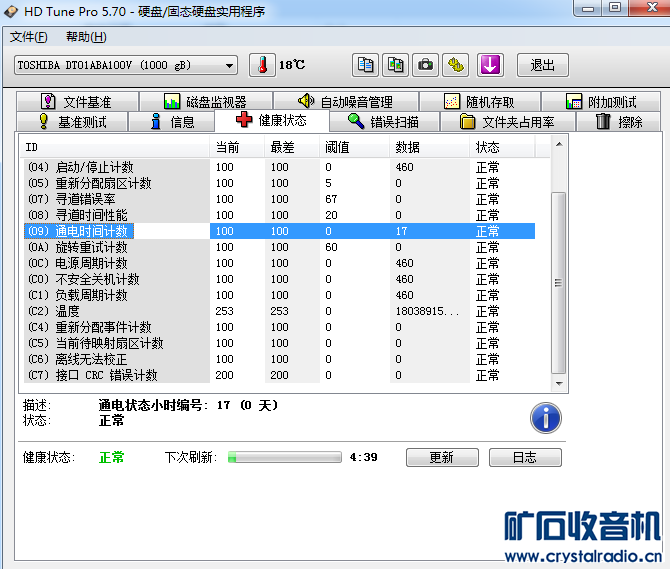670x569 pixels.
Task: Click the 最差 column header
Action: (292, 147)
